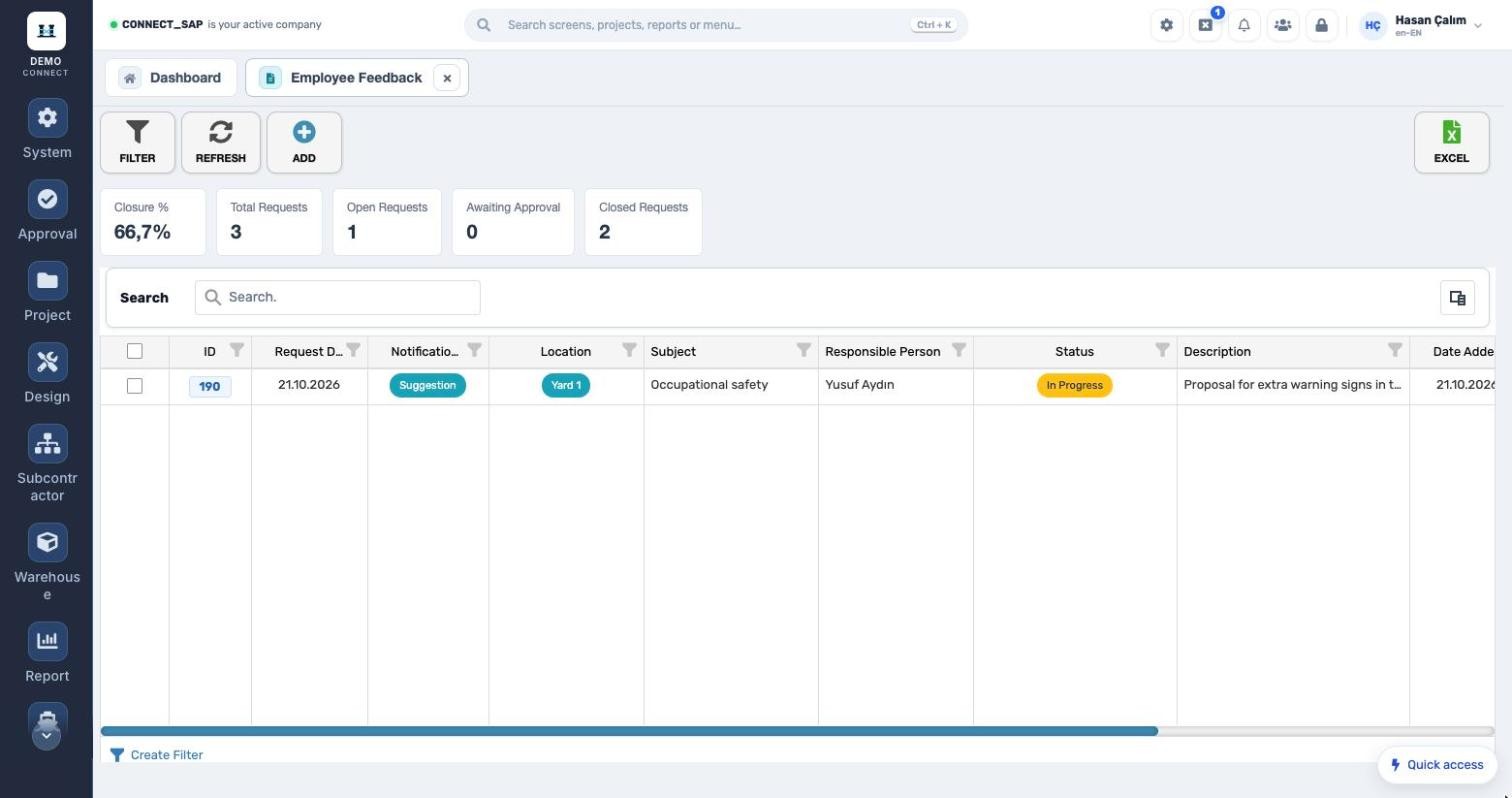The height and width of the screenshot is (798, 1512).
Task: Open the Subcontractor module in sidebar
Action: point(47,464)
